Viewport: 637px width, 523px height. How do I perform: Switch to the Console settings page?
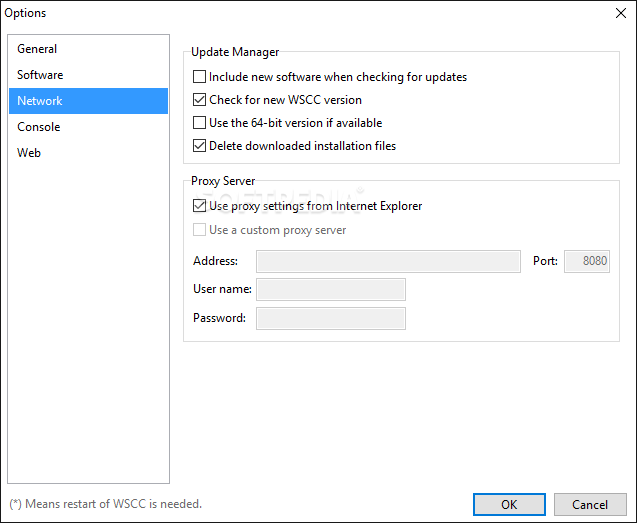39,127
